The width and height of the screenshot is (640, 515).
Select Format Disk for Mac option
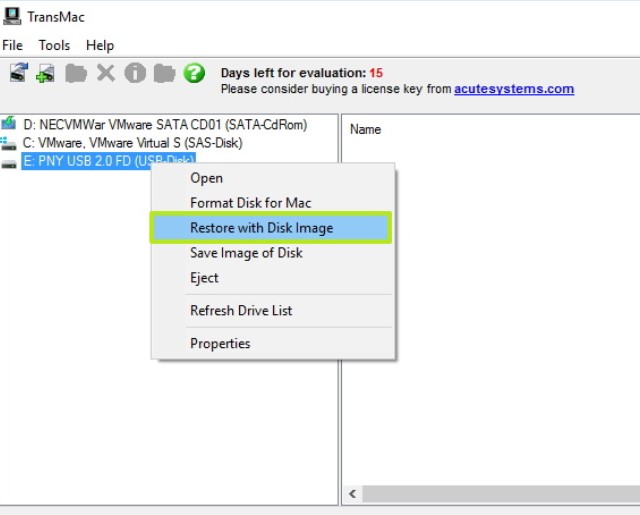coord(251,203)
